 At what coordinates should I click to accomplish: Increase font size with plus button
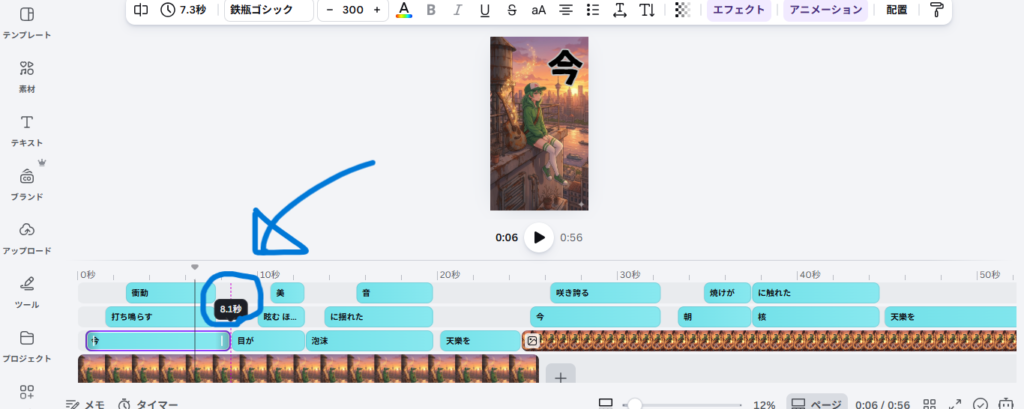coord(377,10)
